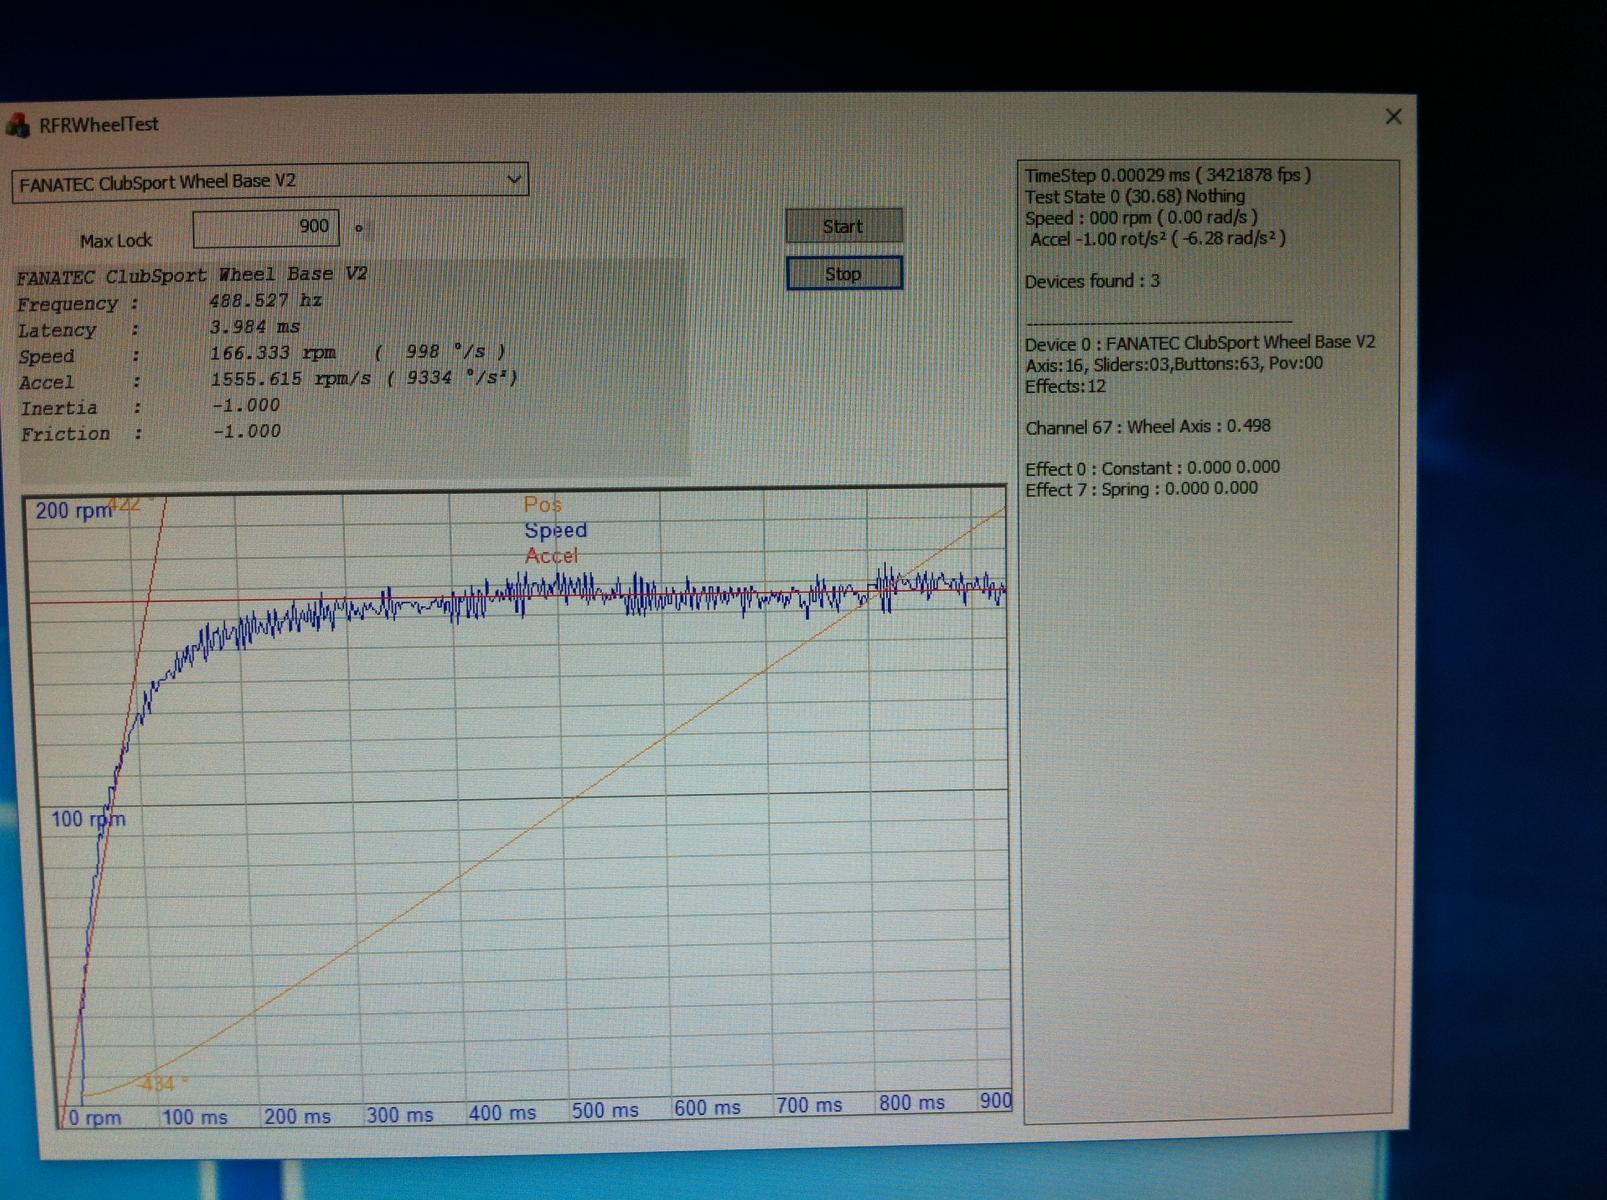Close the RFRWheelTest window
This screenshot has width=1607, height=1200.
pyautogui.click(x=1393, y=117)
